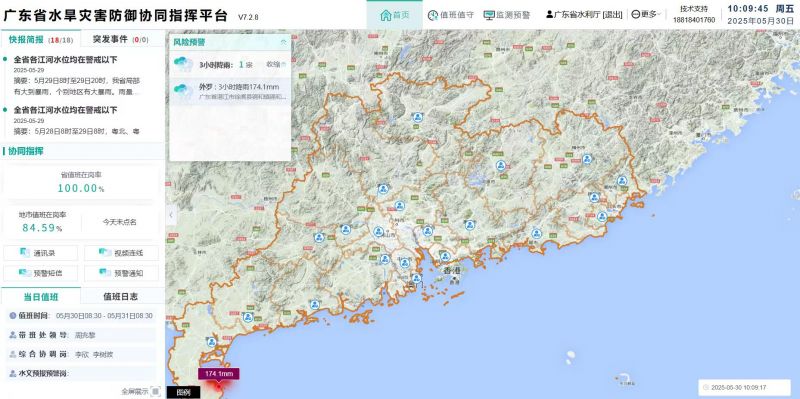Click the duty person marker near 香港
The width and height of the screenshot is (800, 399).
(x=445, y=257)
